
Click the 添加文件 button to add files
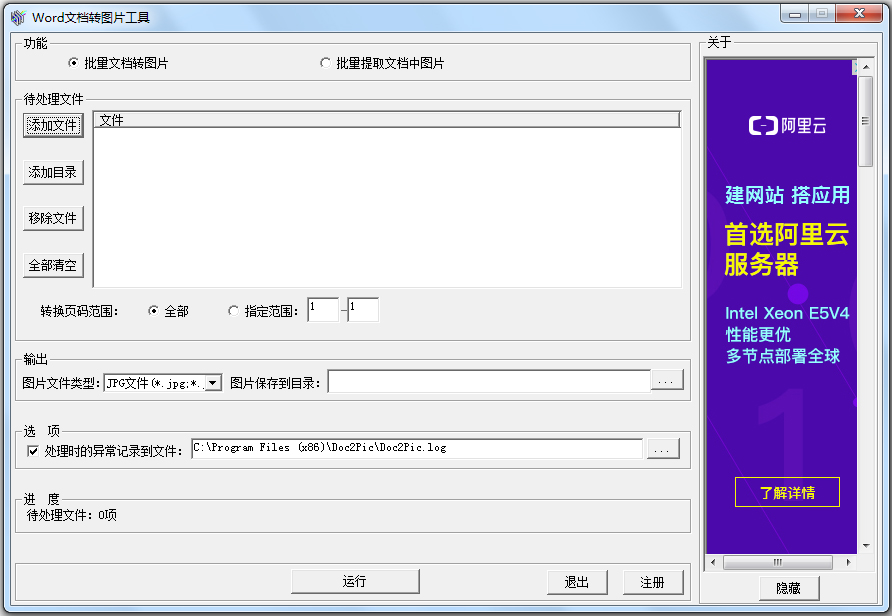point(52,125)
